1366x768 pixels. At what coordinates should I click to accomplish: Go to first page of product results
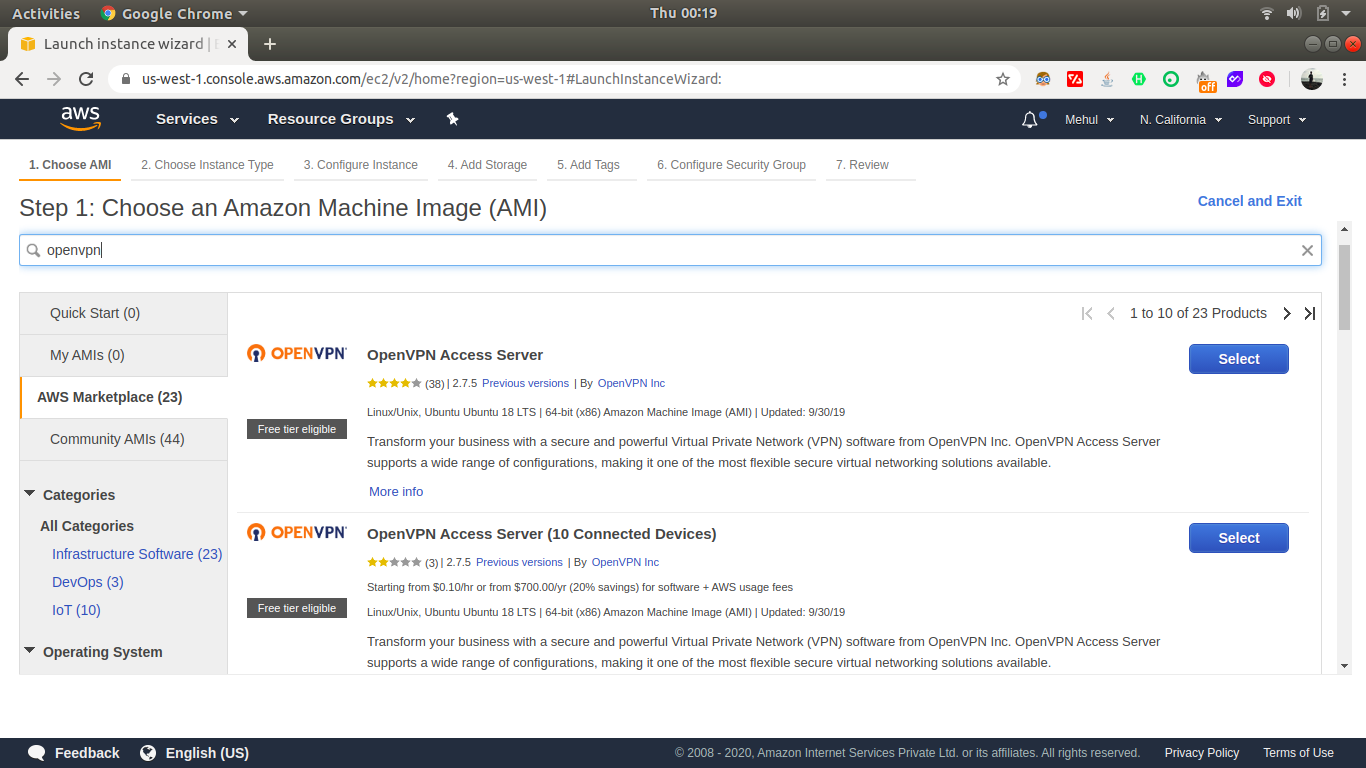[1087, 314]
